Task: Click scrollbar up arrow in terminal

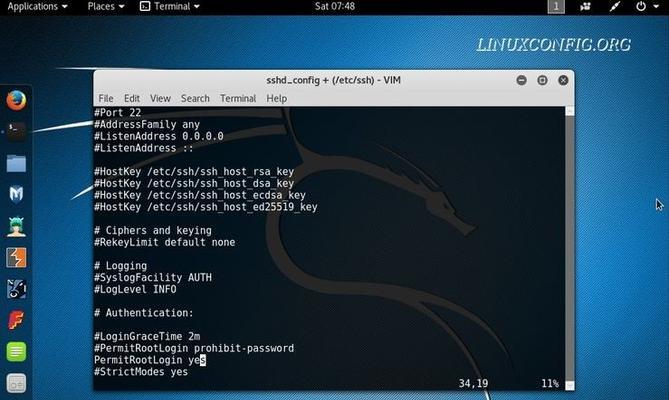Action: pyautogui.click(x=570, y=111)
